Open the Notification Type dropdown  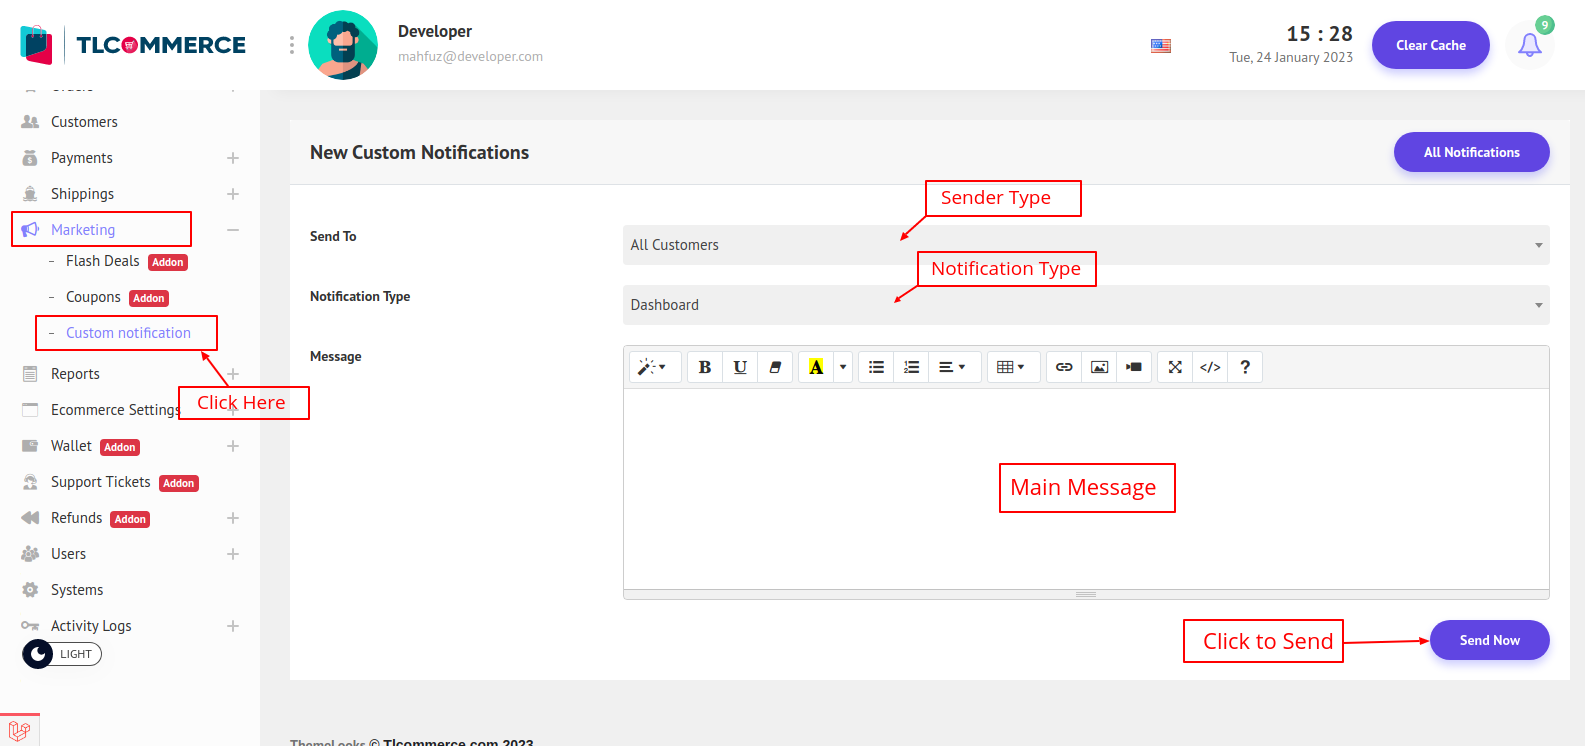pyautogui.click(x=1085, y=305)
